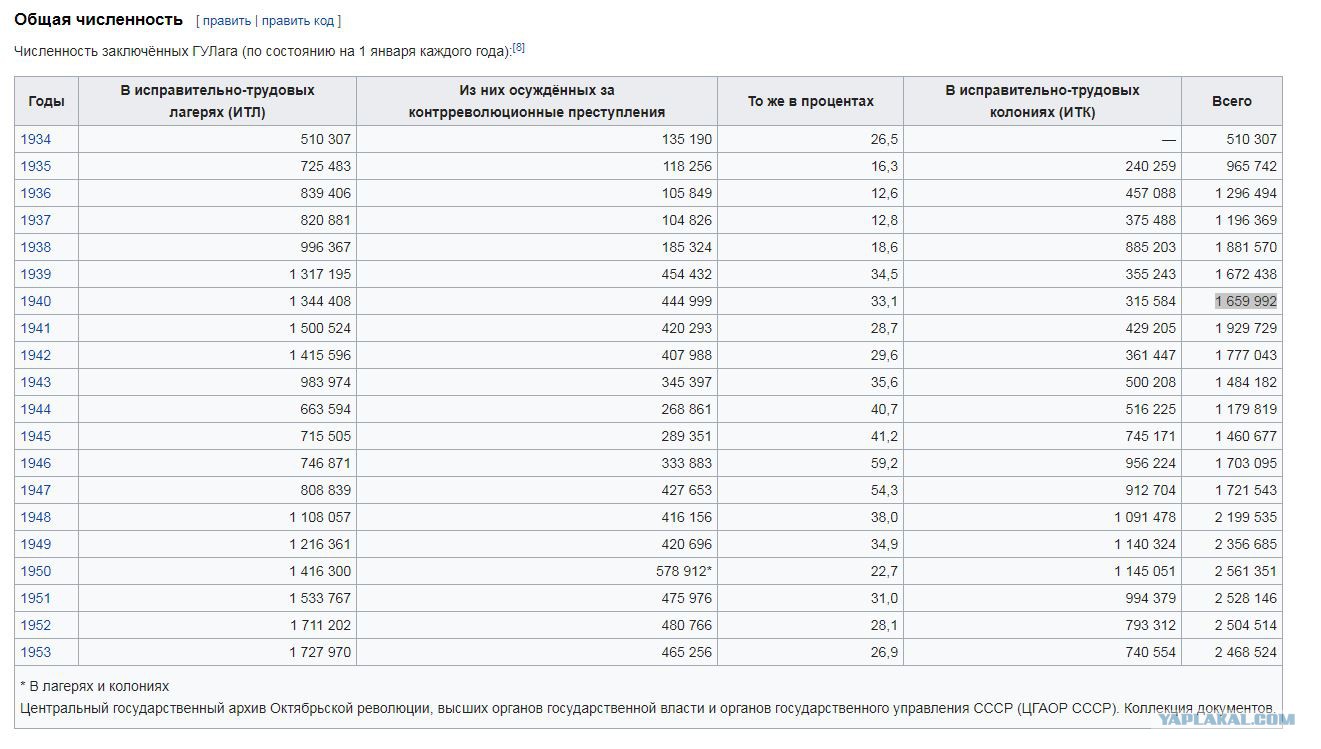Click the 2 561 351 total cell
The height and width of the screenshot is (749, 1321).
pyautogui.click(x=1245, y=571)
